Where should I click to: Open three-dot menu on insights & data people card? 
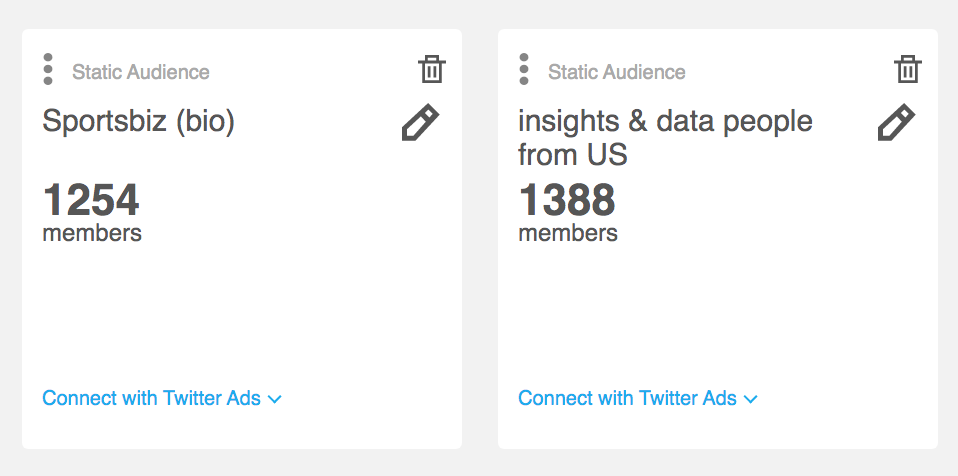[524, 69]
